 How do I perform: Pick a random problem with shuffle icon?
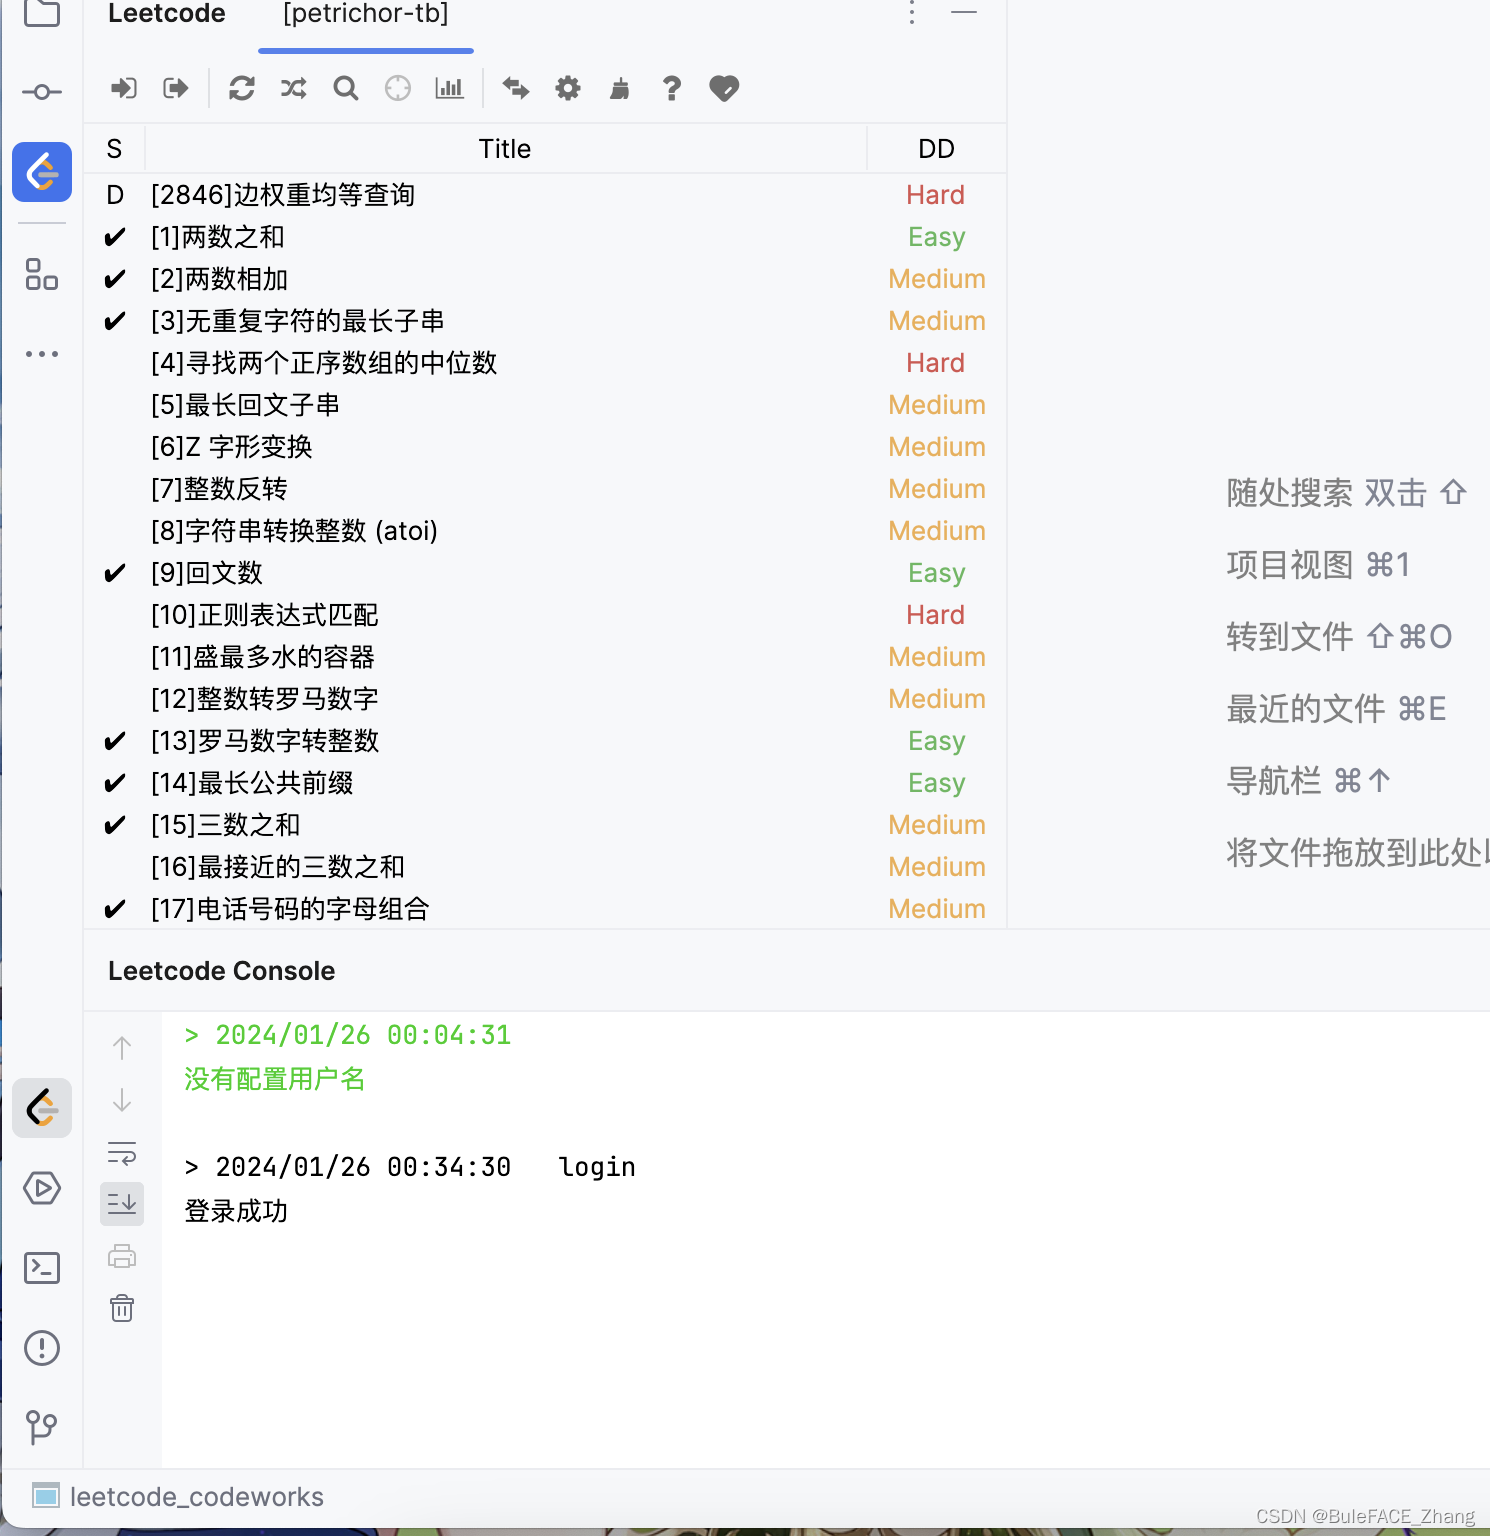click(294, 88)
